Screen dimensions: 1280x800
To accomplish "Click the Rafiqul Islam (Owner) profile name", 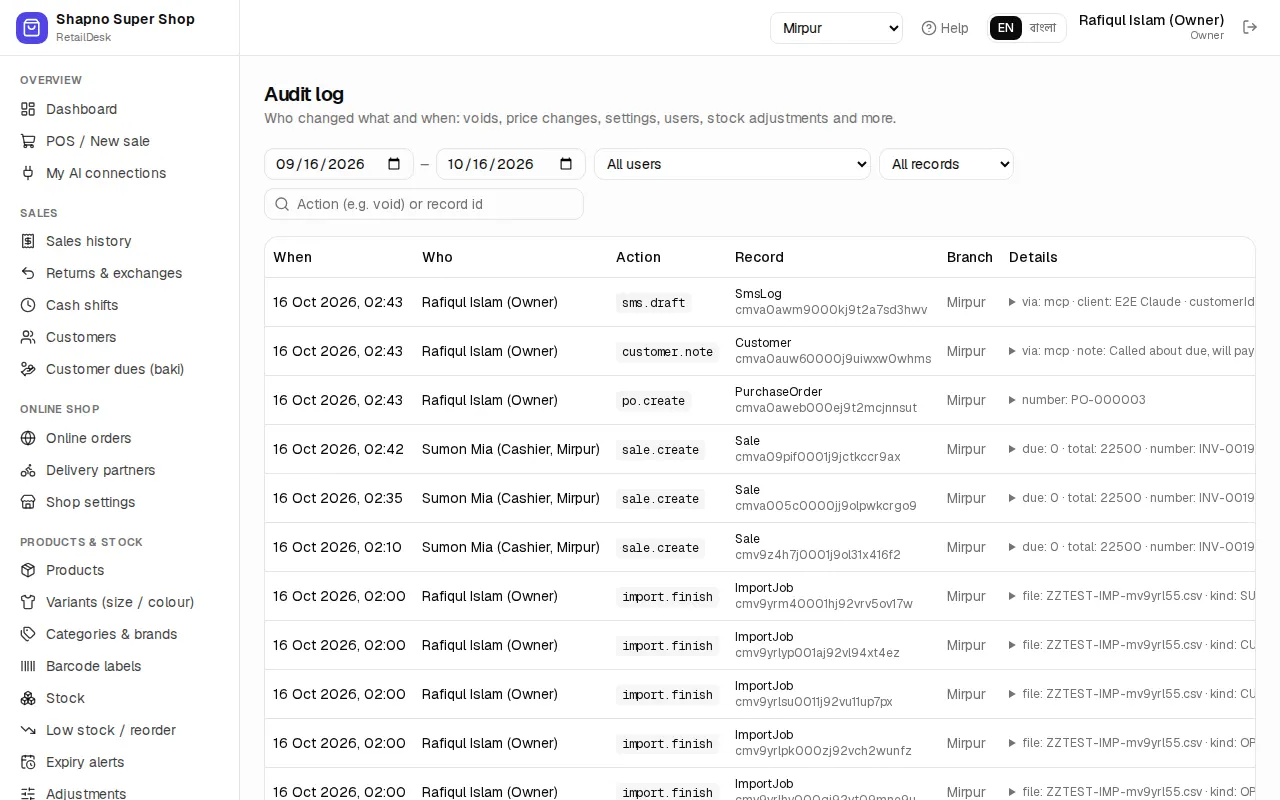I will (x=1151, y=20).
